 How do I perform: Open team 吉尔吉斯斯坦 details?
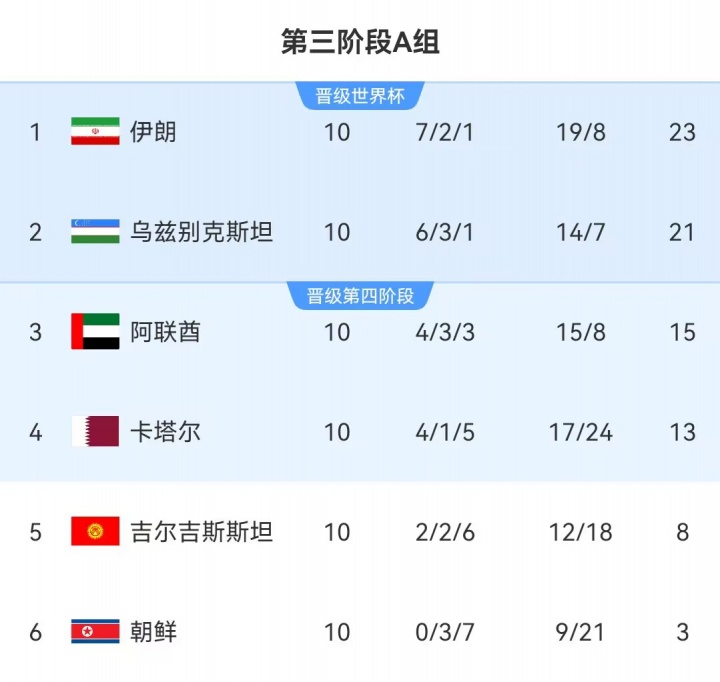point(201,532)
